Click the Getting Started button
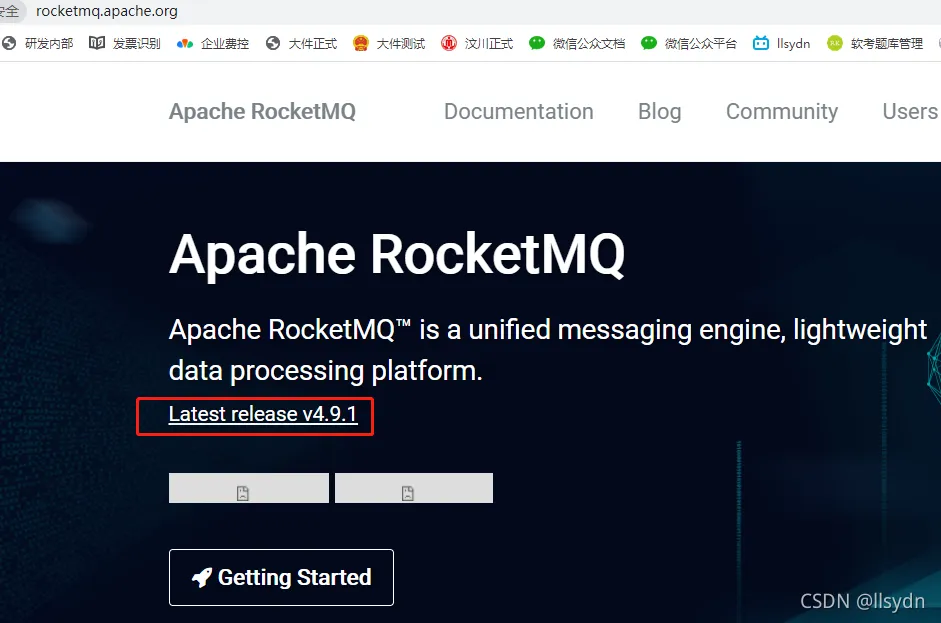The width and height of the screenshot is (941, 623). click(x=281, y=577)
